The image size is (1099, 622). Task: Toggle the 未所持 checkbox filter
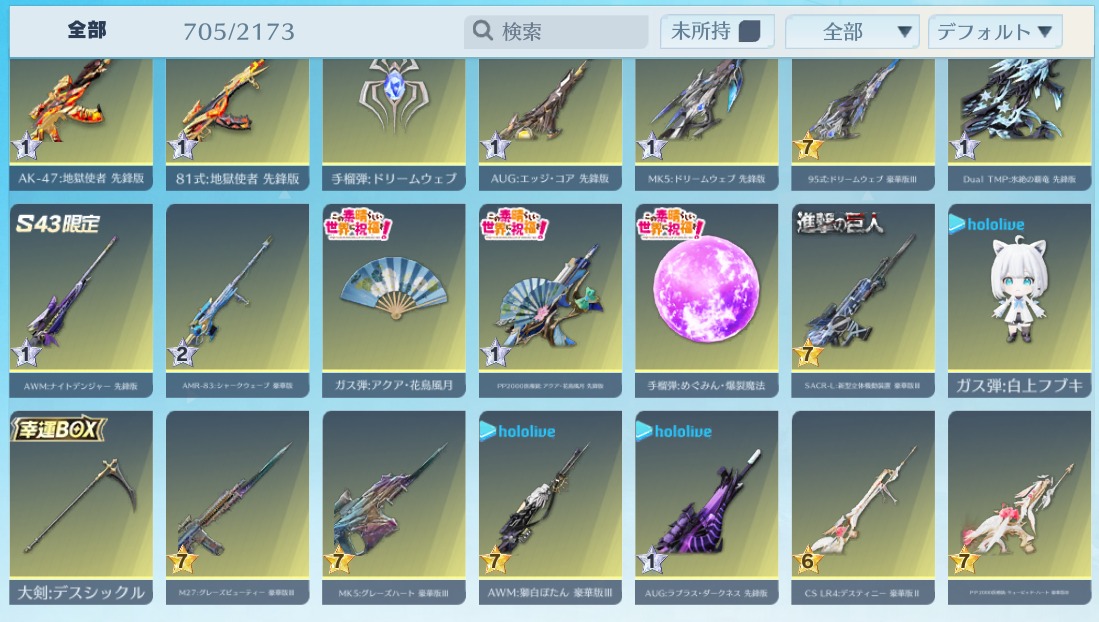click(x=750, y=32)
